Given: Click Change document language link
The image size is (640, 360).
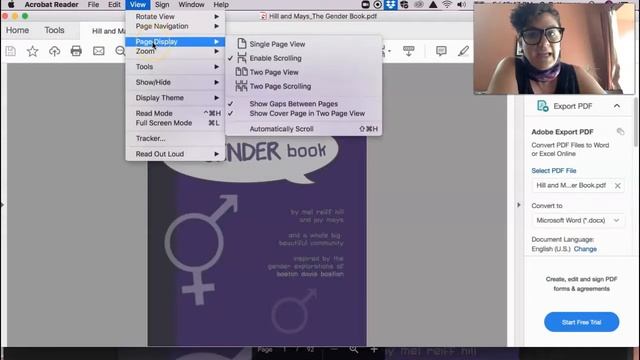Looking at the screenshot, I should pos(585,249).
